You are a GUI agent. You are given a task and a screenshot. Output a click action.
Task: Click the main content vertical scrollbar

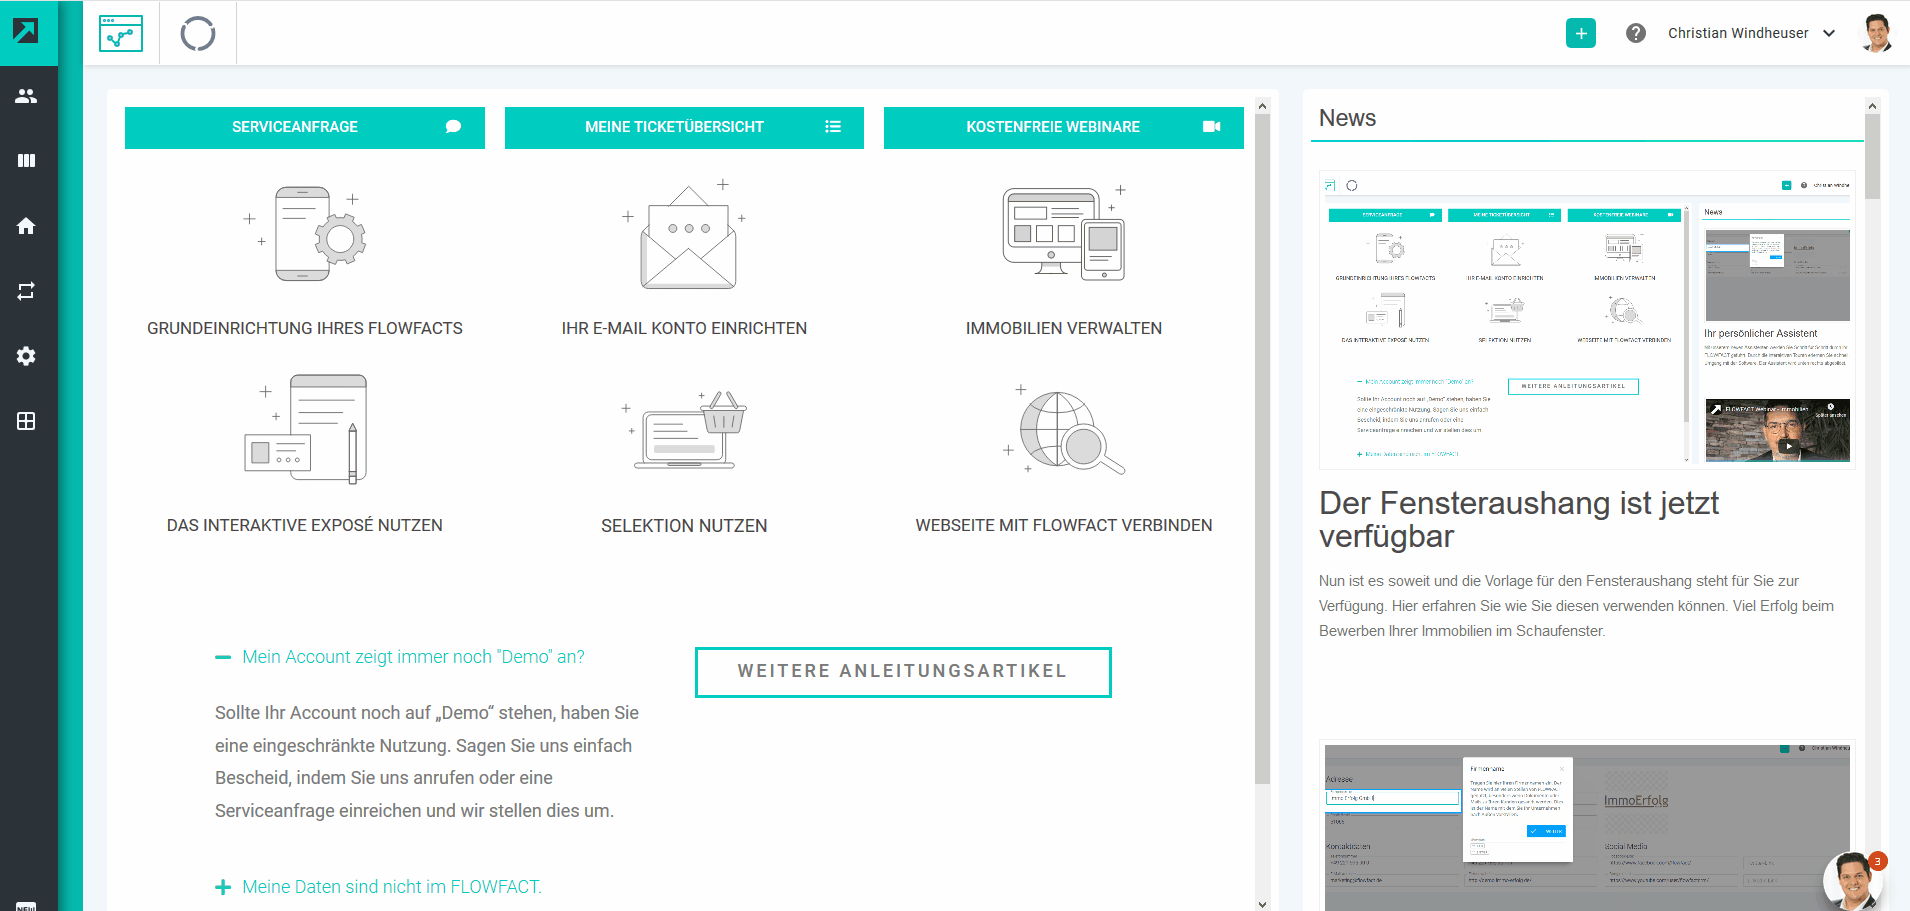click(1262, 450)
